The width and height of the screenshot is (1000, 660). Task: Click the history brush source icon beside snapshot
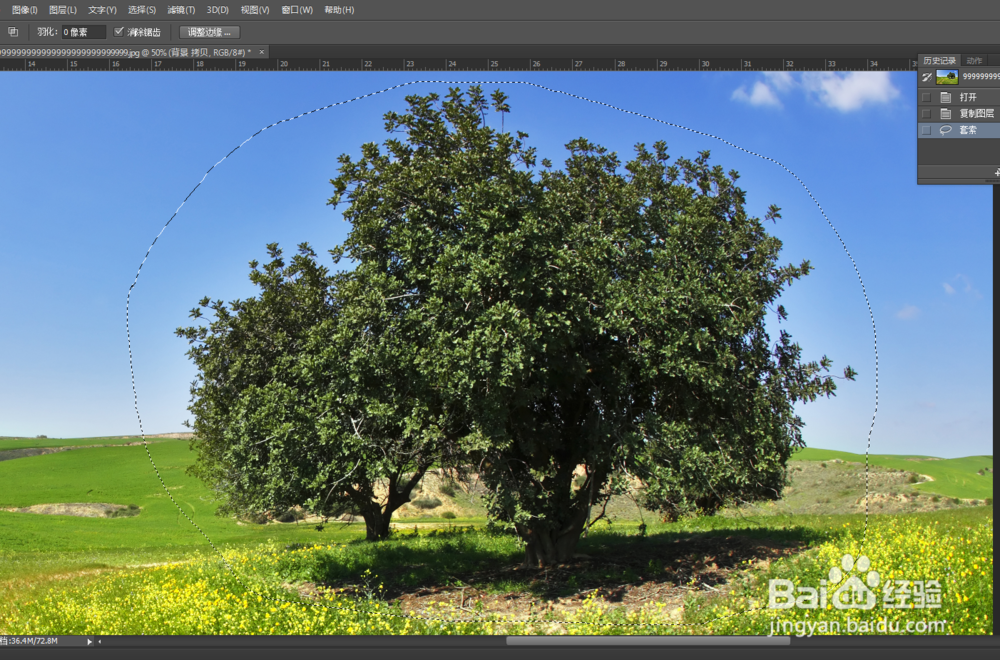[x=927, y=77]
